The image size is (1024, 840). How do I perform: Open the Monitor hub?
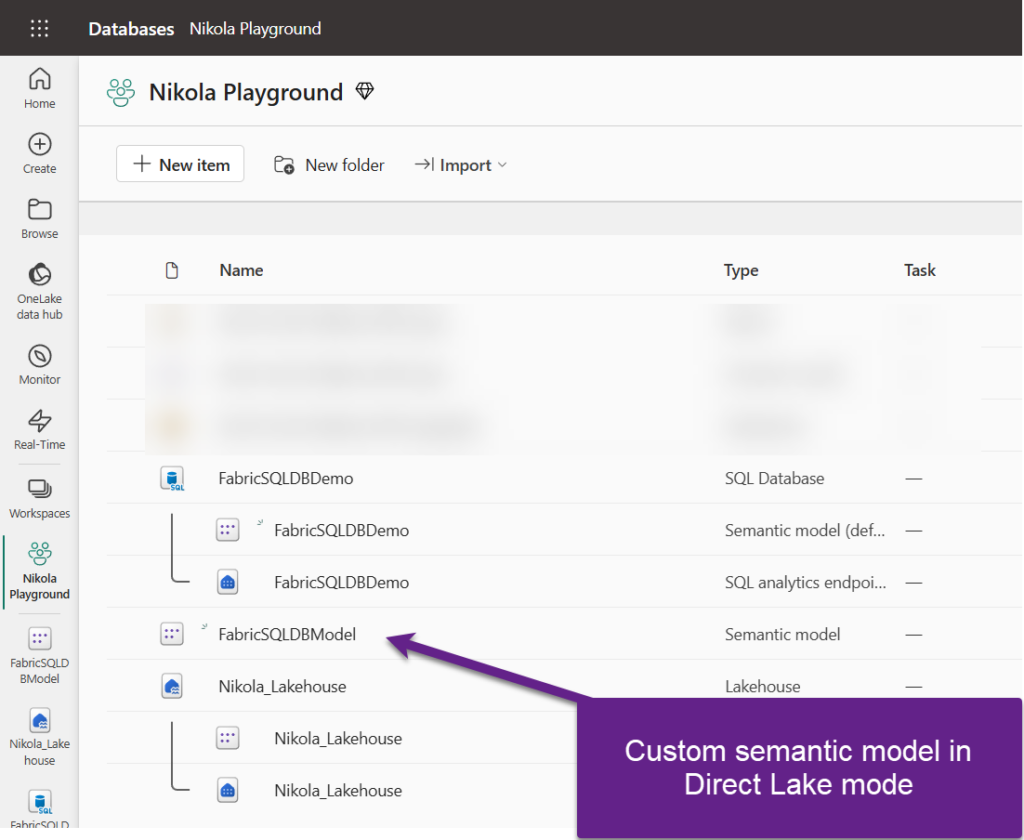39,364
